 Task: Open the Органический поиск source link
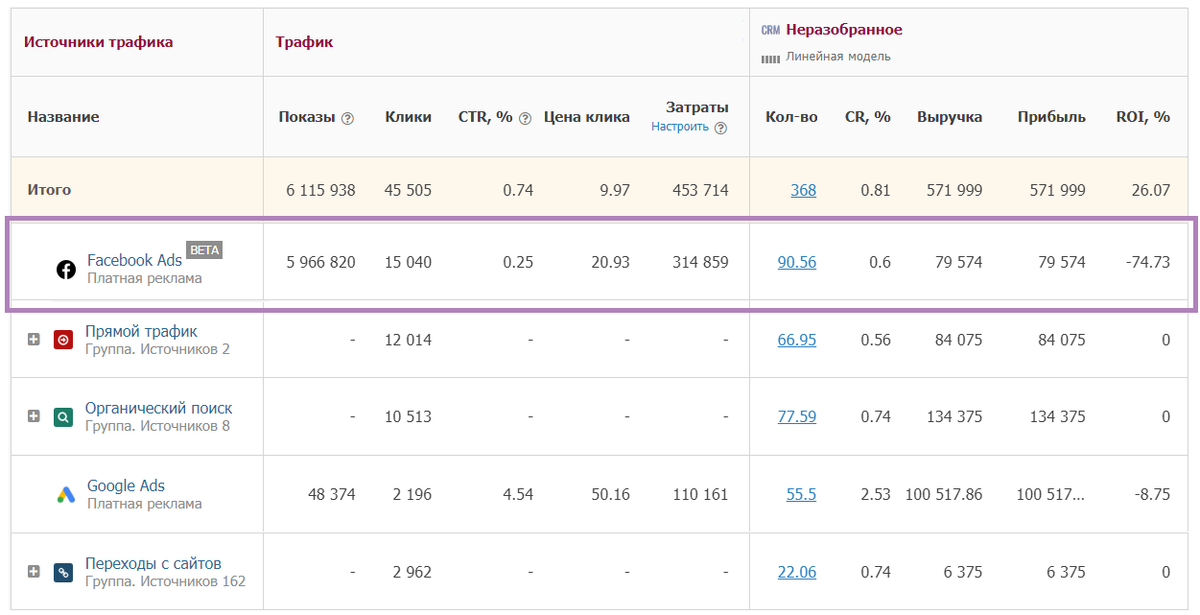pyautogui.click(x=158, y=408)
